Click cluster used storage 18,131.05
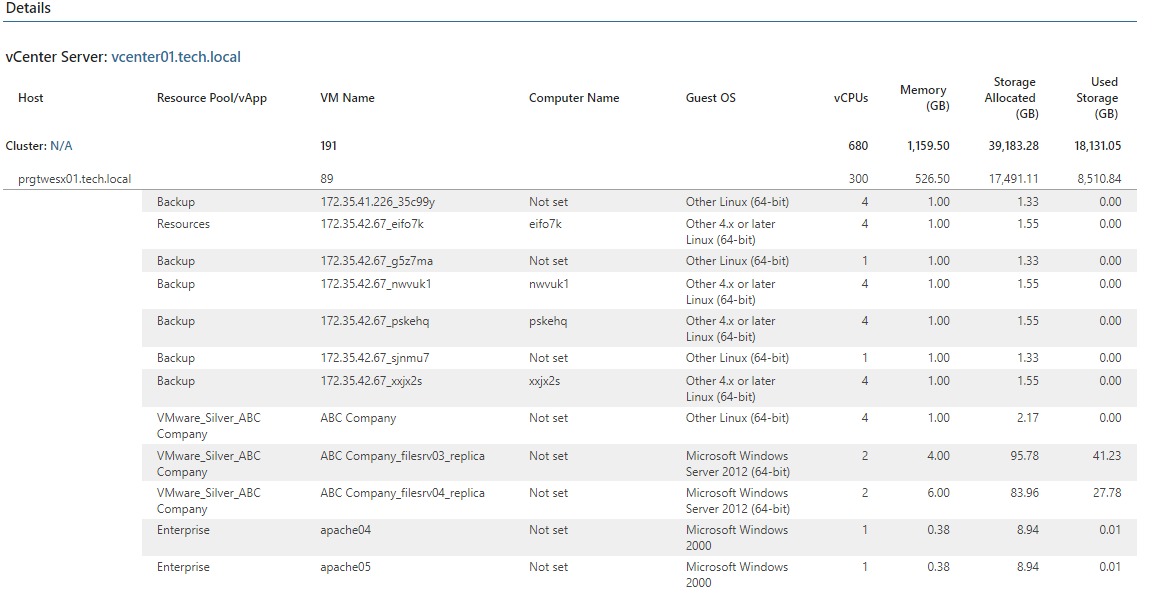This screenshot has width=1151, height=593. point(1098,146)
